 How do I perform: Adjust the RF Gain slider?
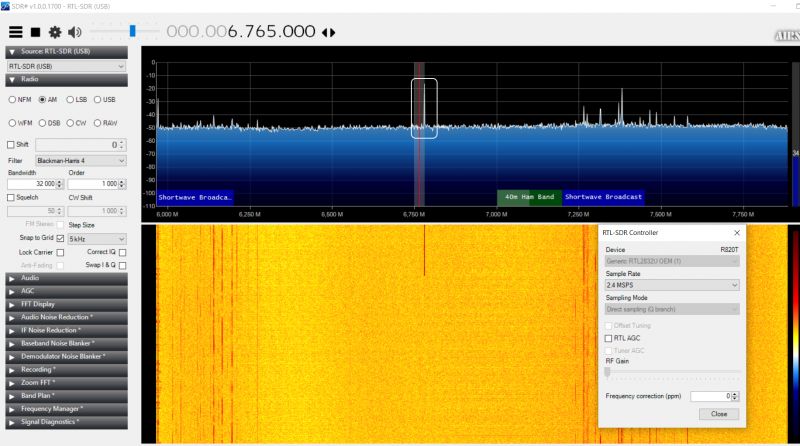tap(607, 372)
